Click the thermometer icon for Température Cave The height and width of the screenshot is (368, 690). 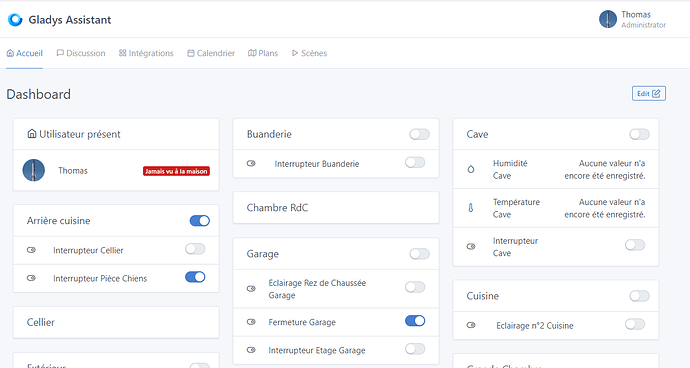471,208
